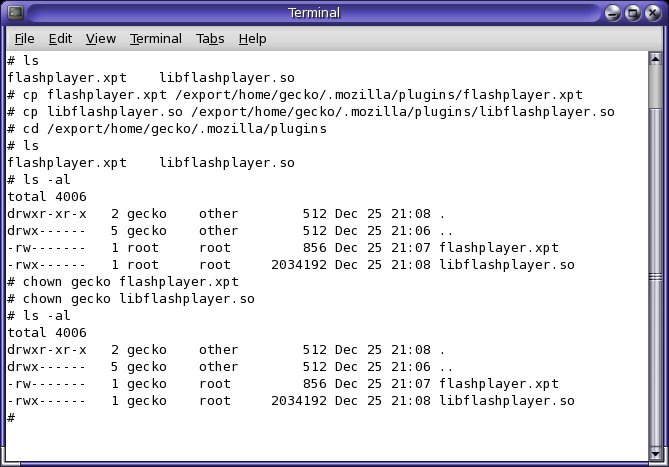Click the vertical scrollbar thumb
Screen dimensions: 669x467
[x=655, y=276]
